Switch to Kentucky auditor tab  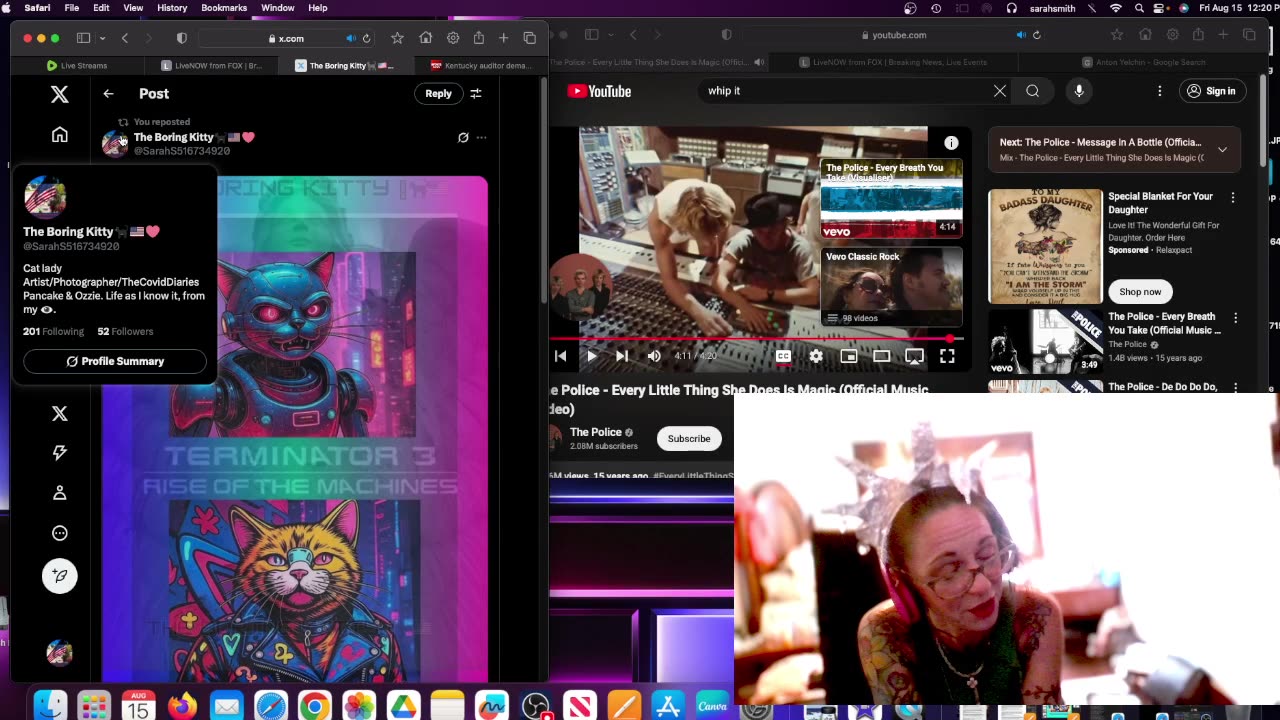(x=480, y=66)
